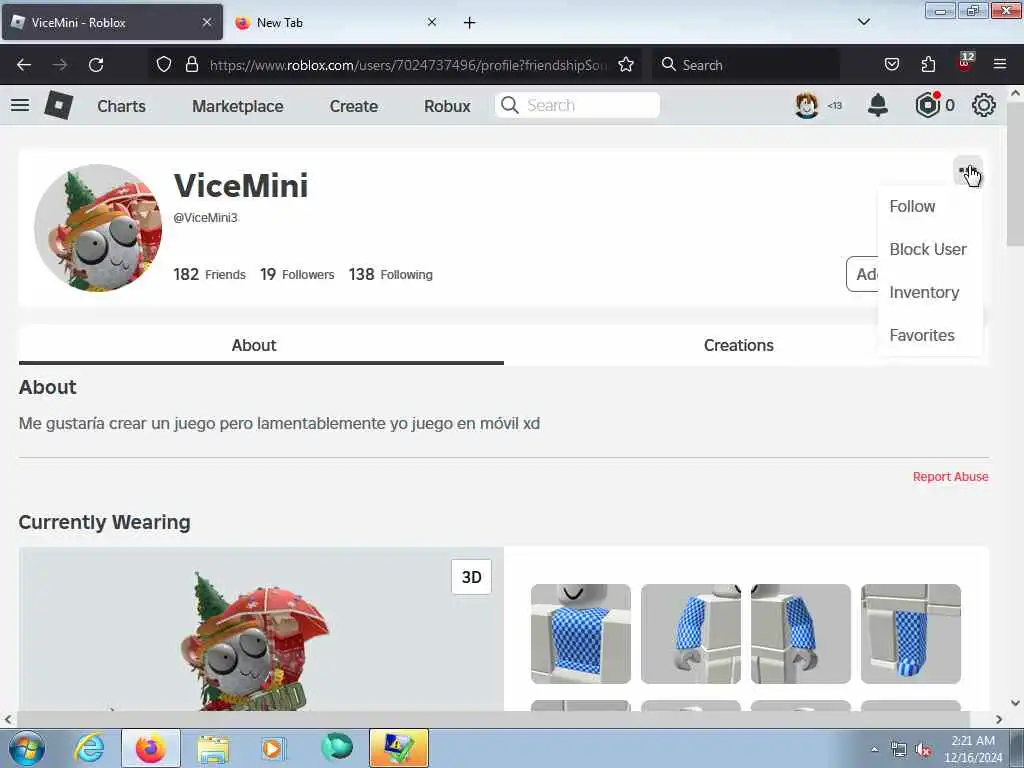Click the horizontal scrollbar right arrow

point(999,719)
